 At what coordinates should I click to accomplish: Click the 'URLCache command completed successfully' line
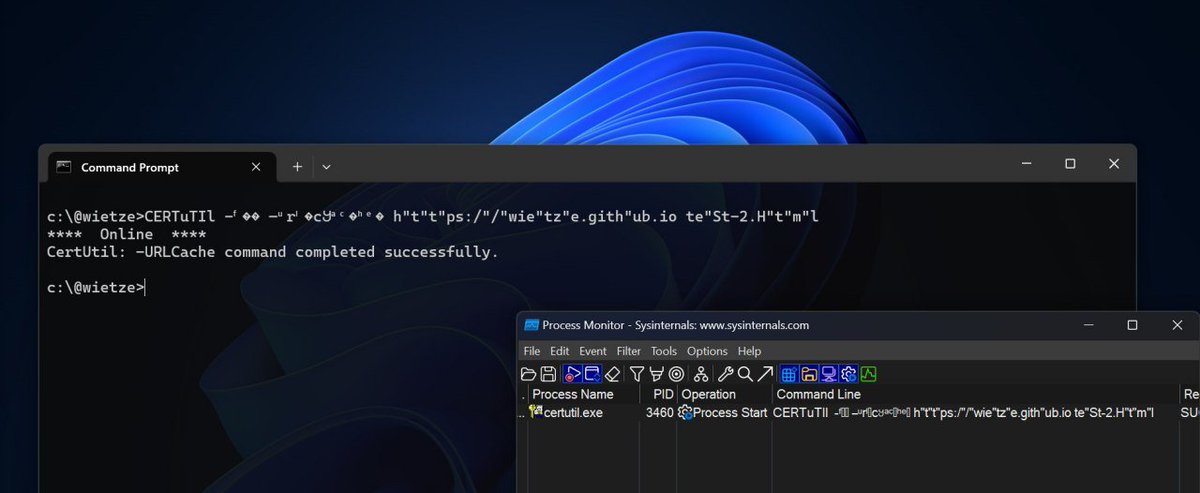[x=272, y=252]
